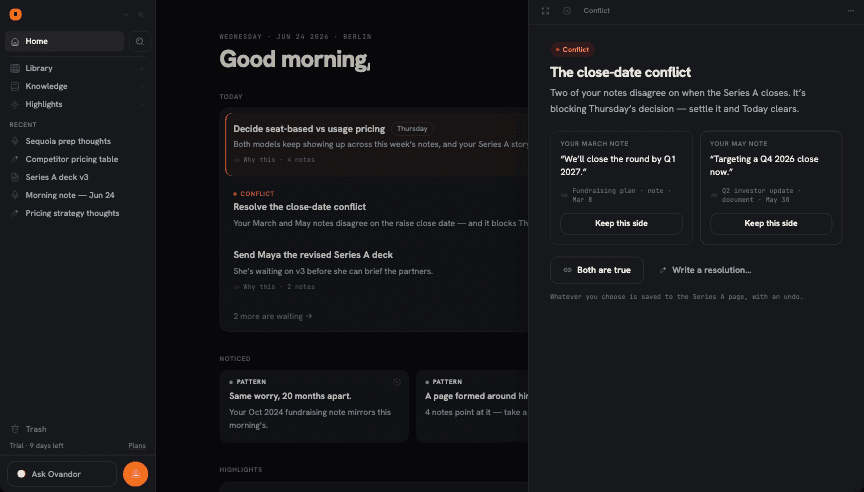Click the orange round record button
Image resolution: width=864 pixels, height=492 pixels.
pyautogui.click(x=136, y=474)
